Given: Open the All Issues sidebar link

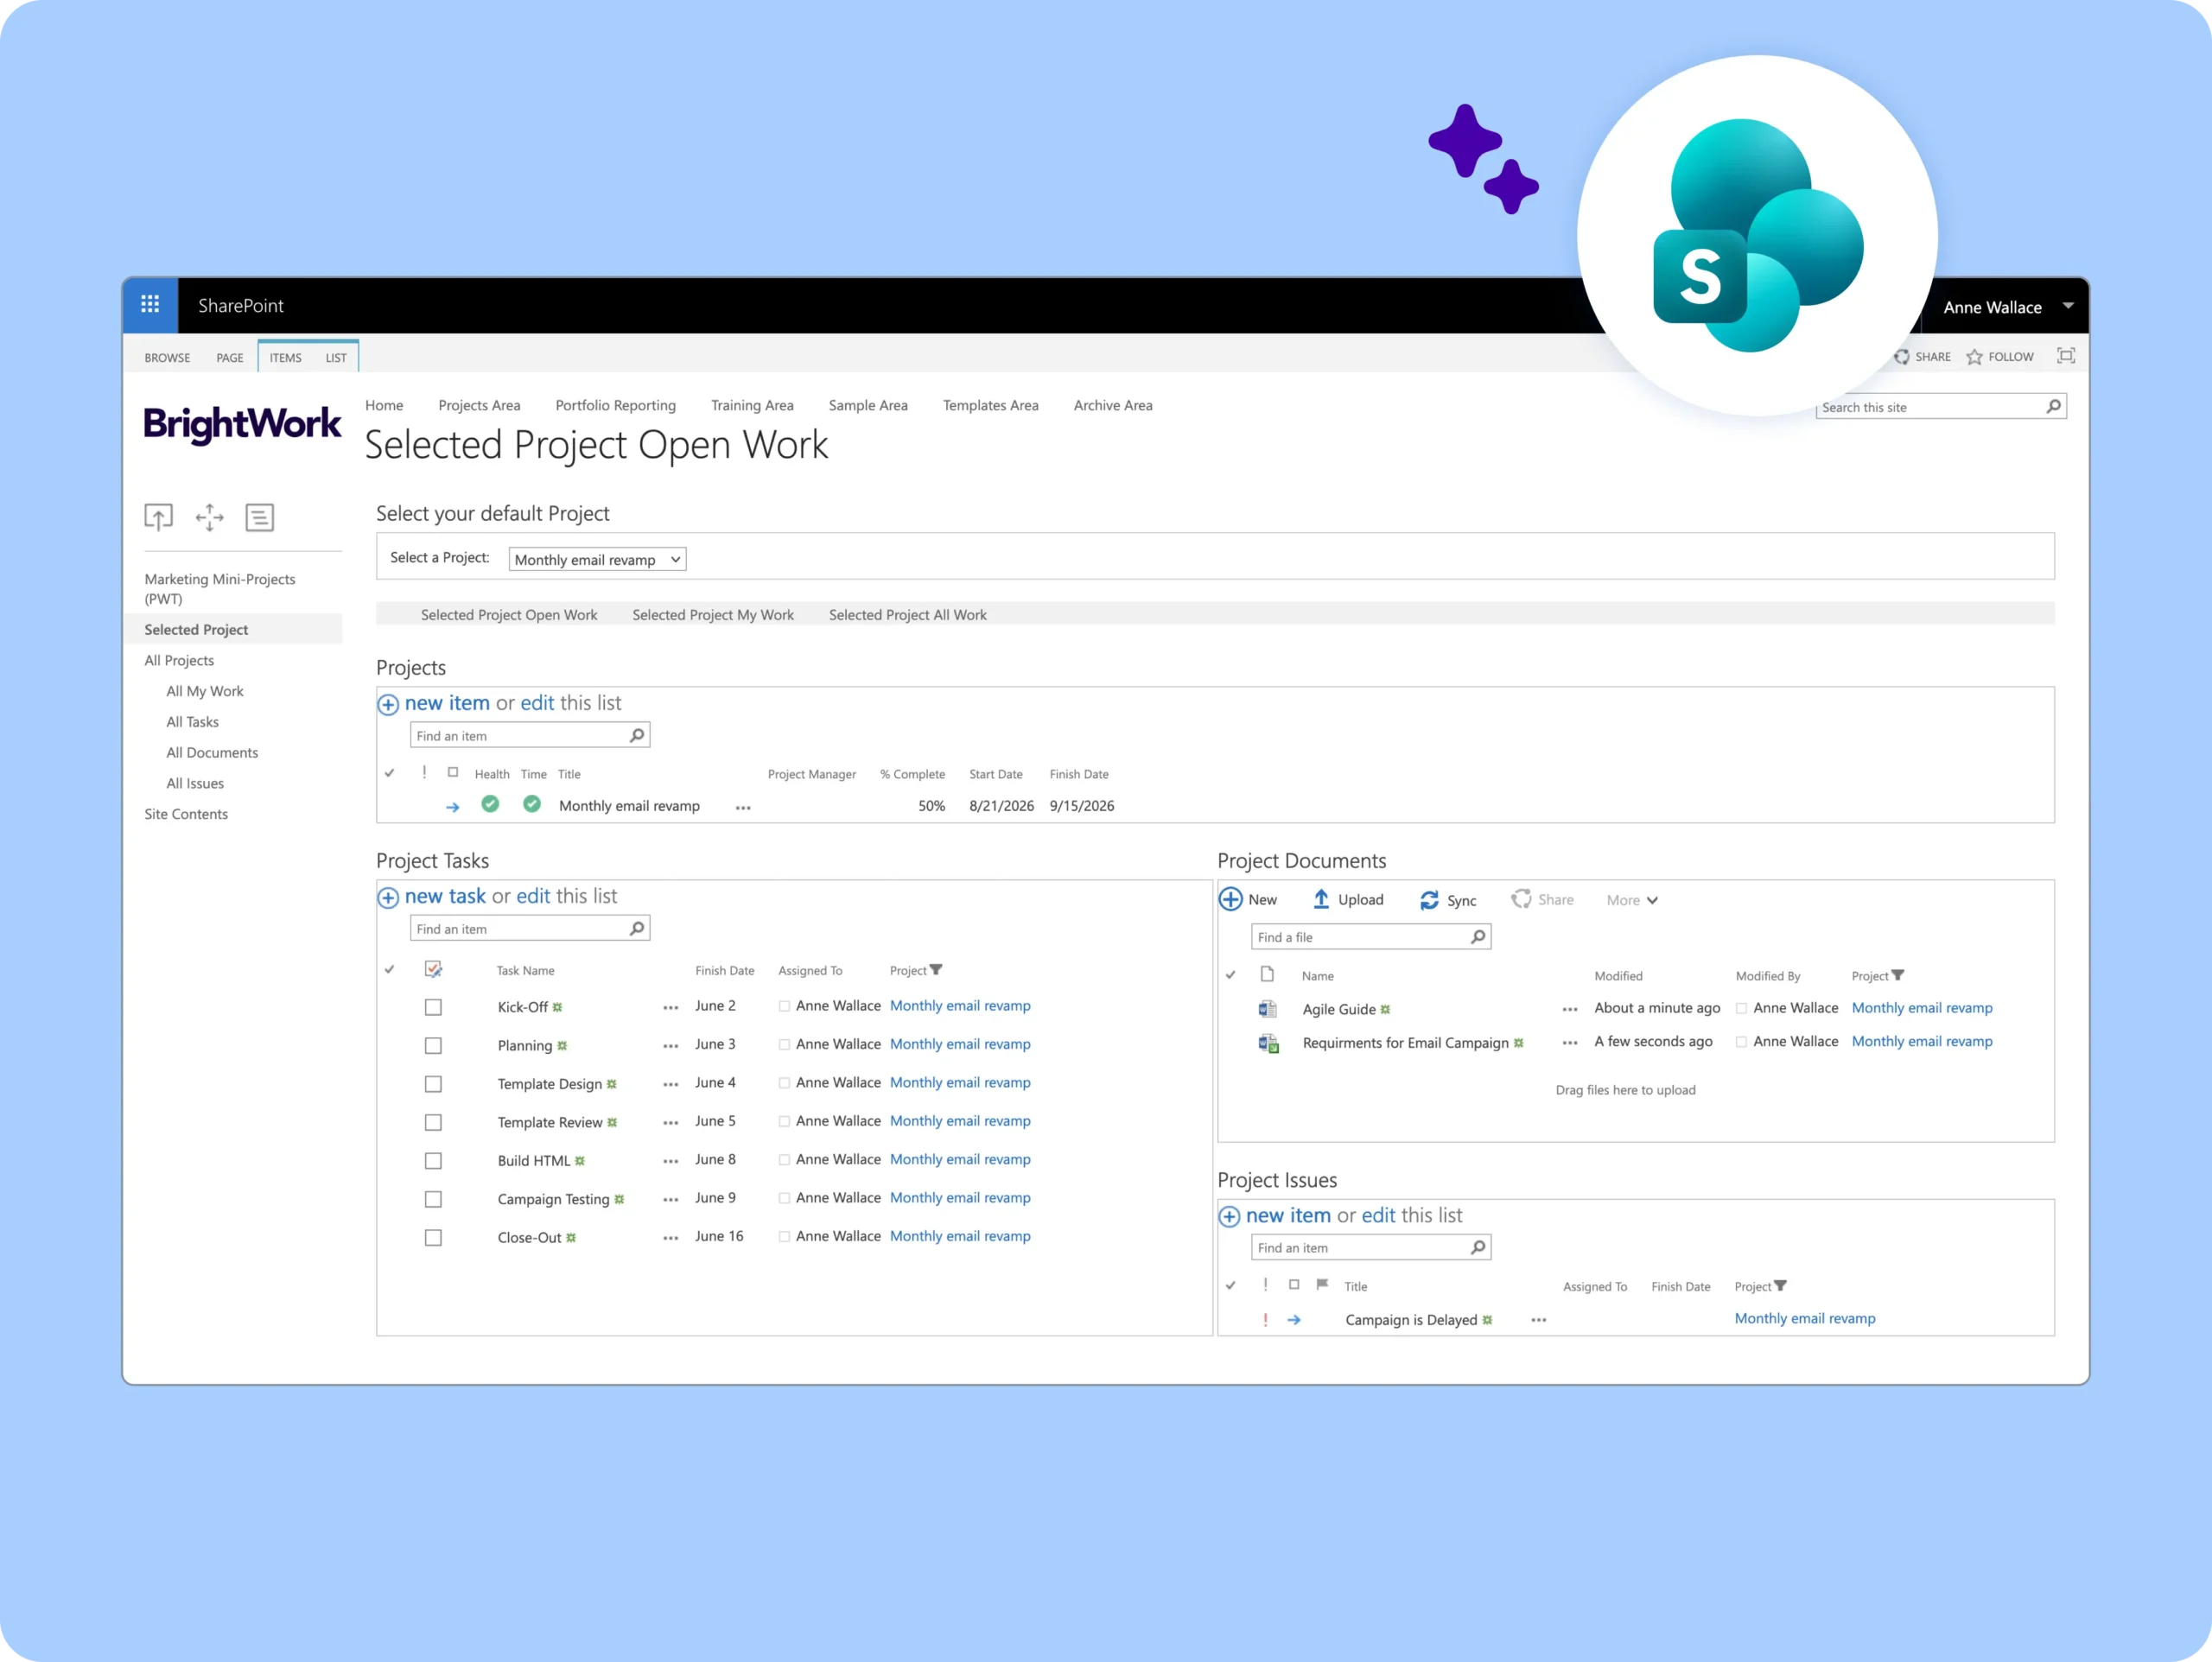Looking at the screenshot, I should 195,783.
